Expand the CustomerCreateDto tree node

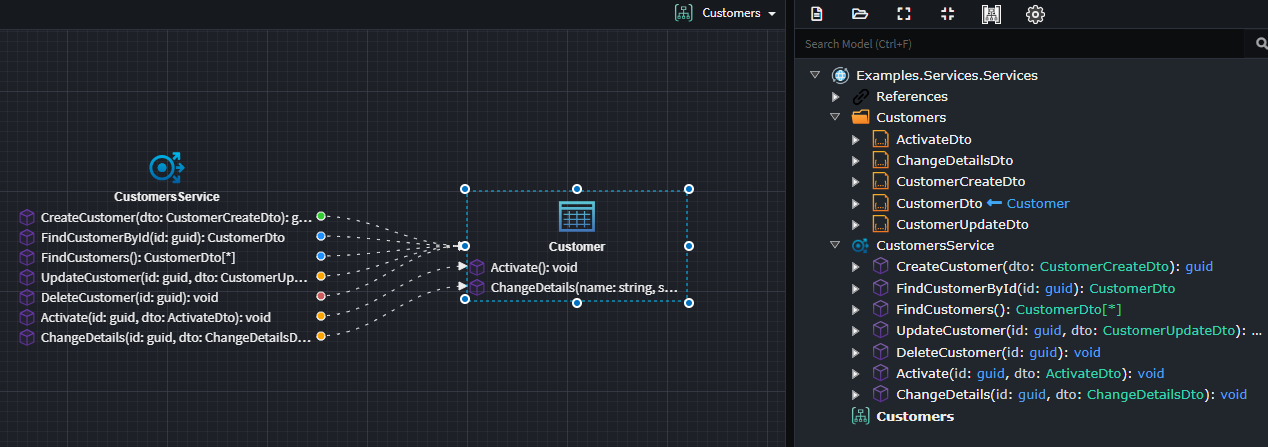pos(856,181)
